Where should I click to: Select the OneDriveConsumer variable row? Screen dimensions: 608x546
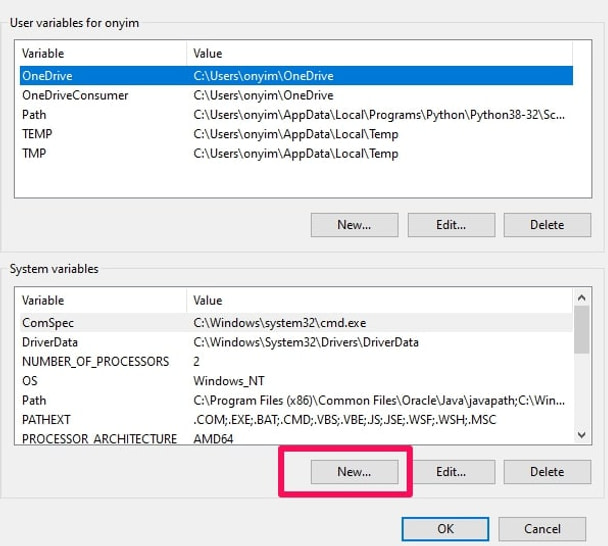click(x=296, y=95)
